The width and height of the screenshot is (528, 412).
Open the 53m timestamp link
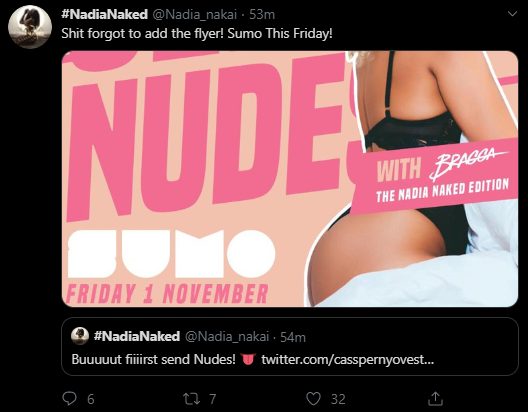(262, 14)
